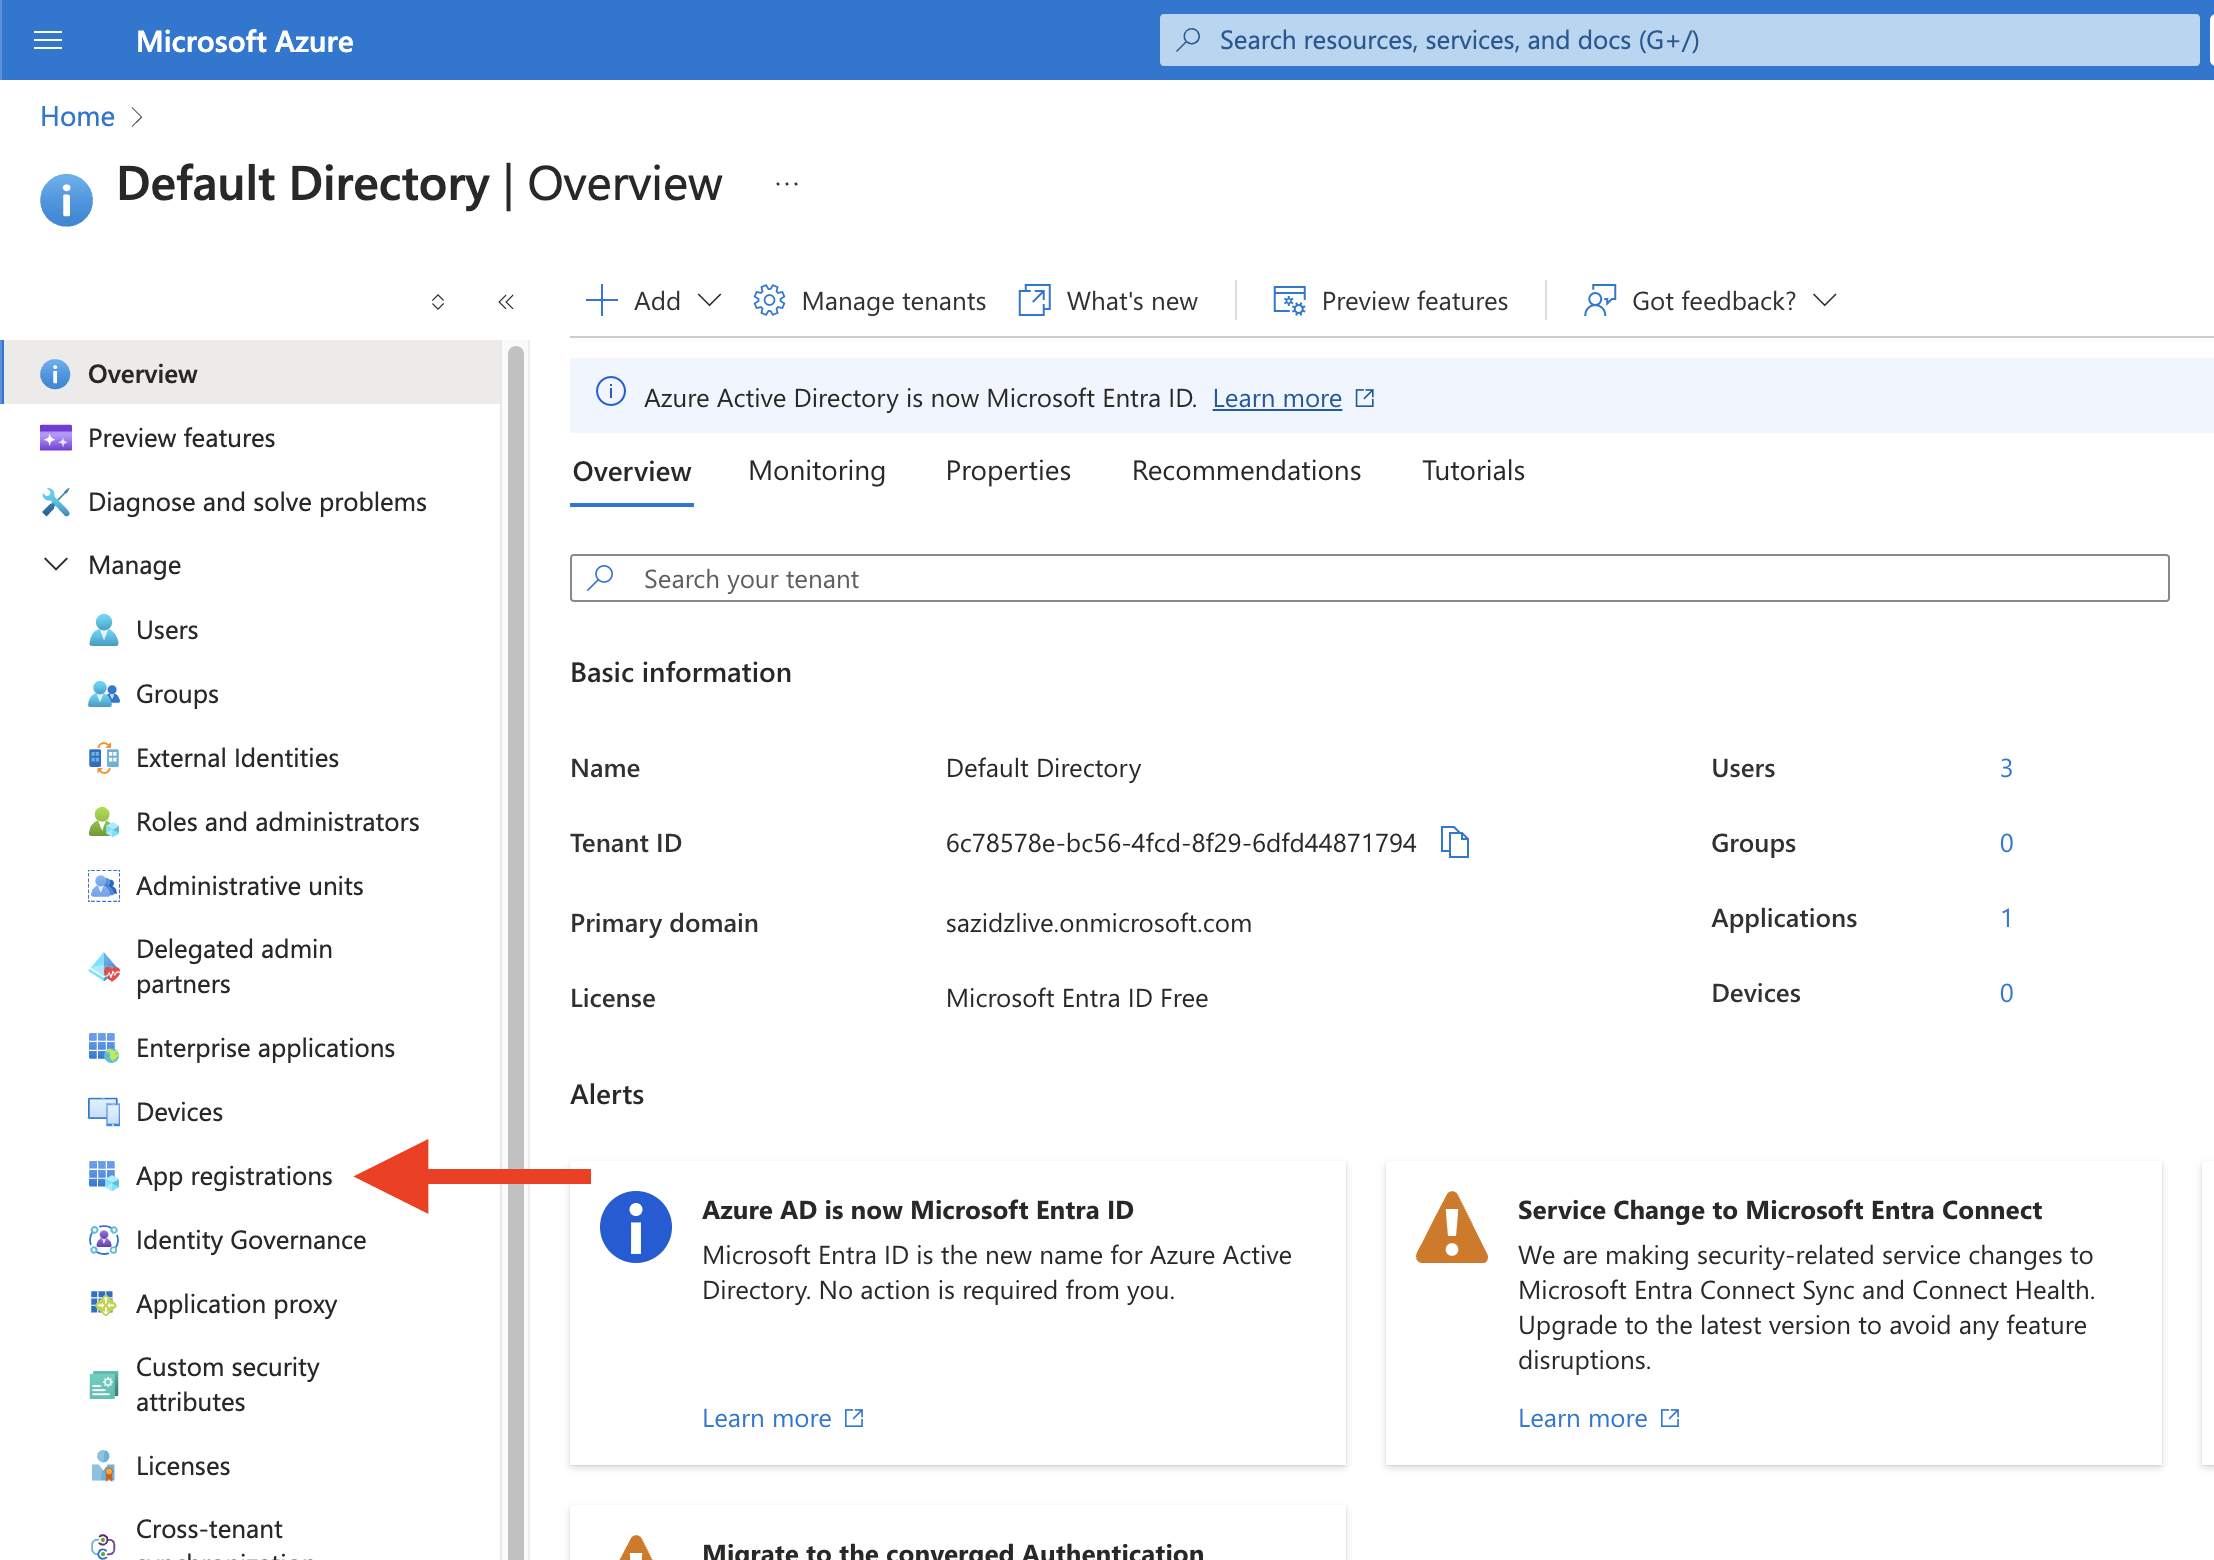Click the External Identities icon
Screen dimensions: 2214x1560
[103, 758]
